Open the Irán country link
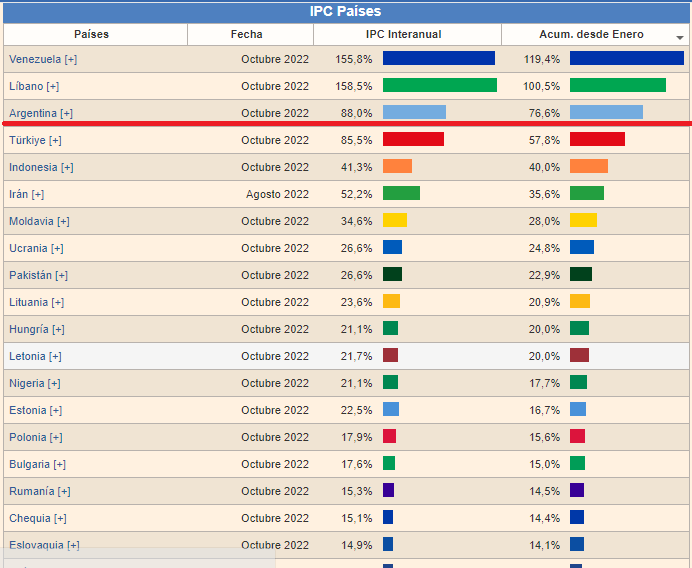The height and width of the screenshot is (568, 692). tap(18, 194)
